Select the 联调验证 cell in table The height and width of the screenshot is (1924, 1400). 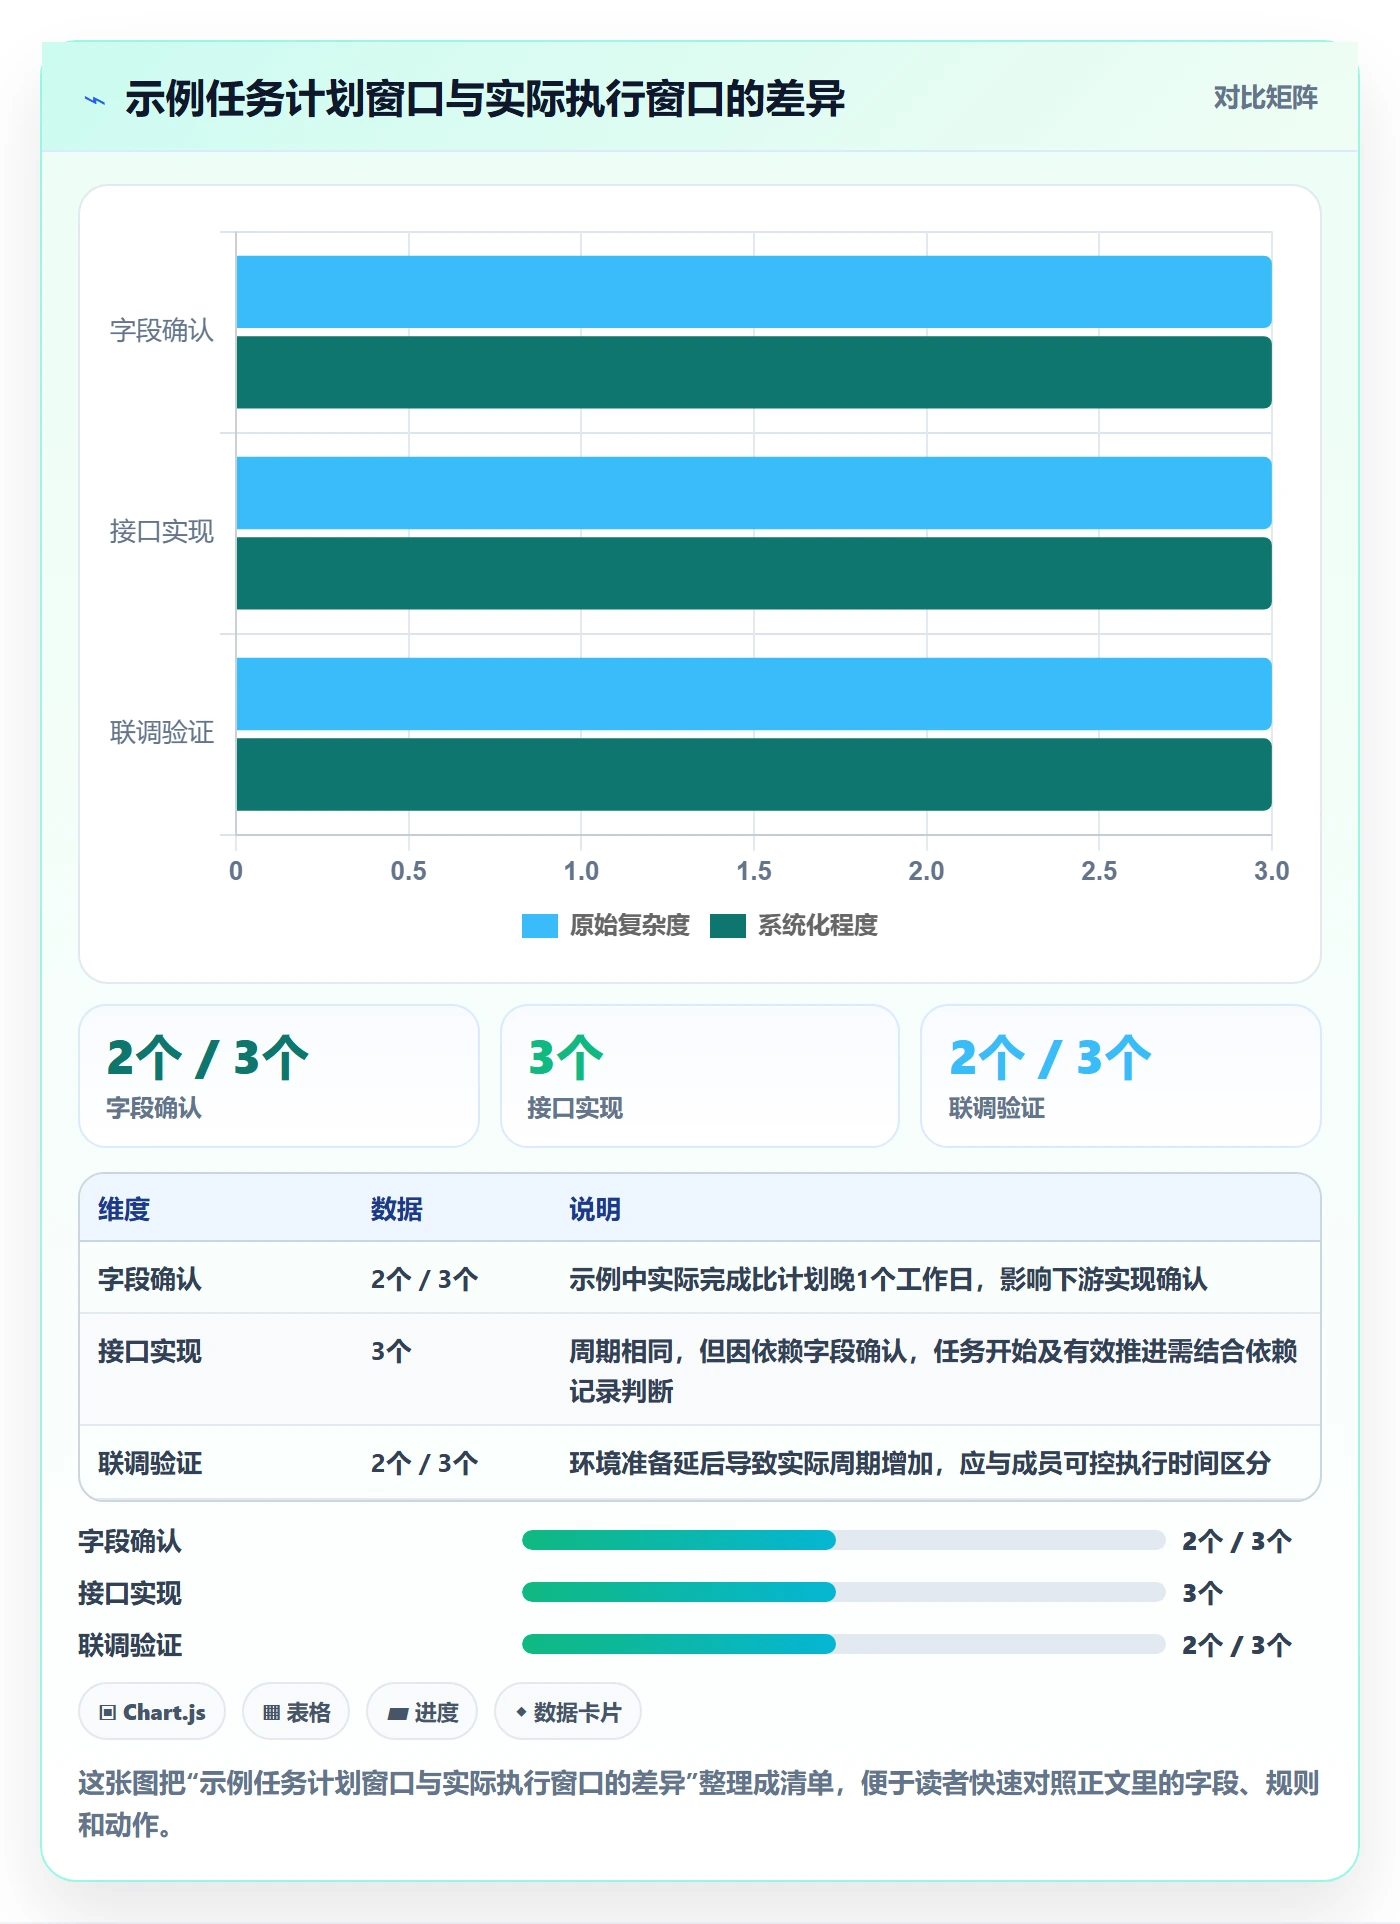click(x=150, y=1463)
